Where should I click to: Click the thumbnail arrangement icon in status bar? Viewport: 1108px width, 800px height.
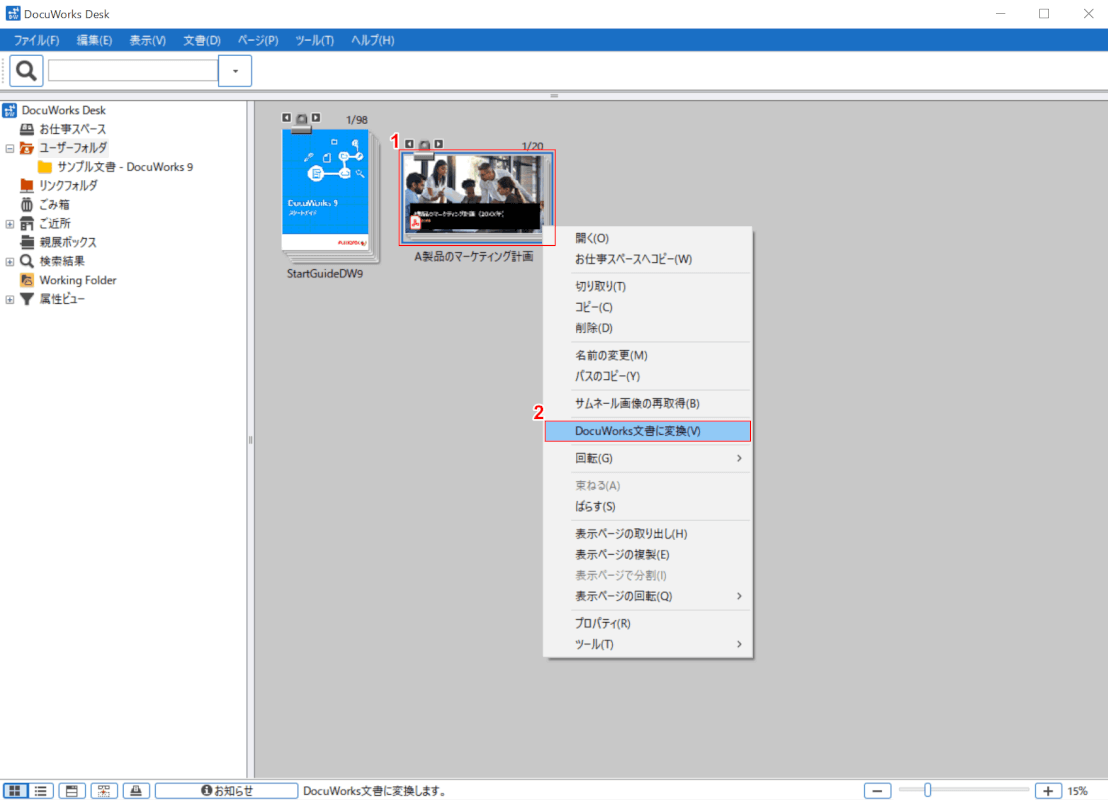point(104,790)
